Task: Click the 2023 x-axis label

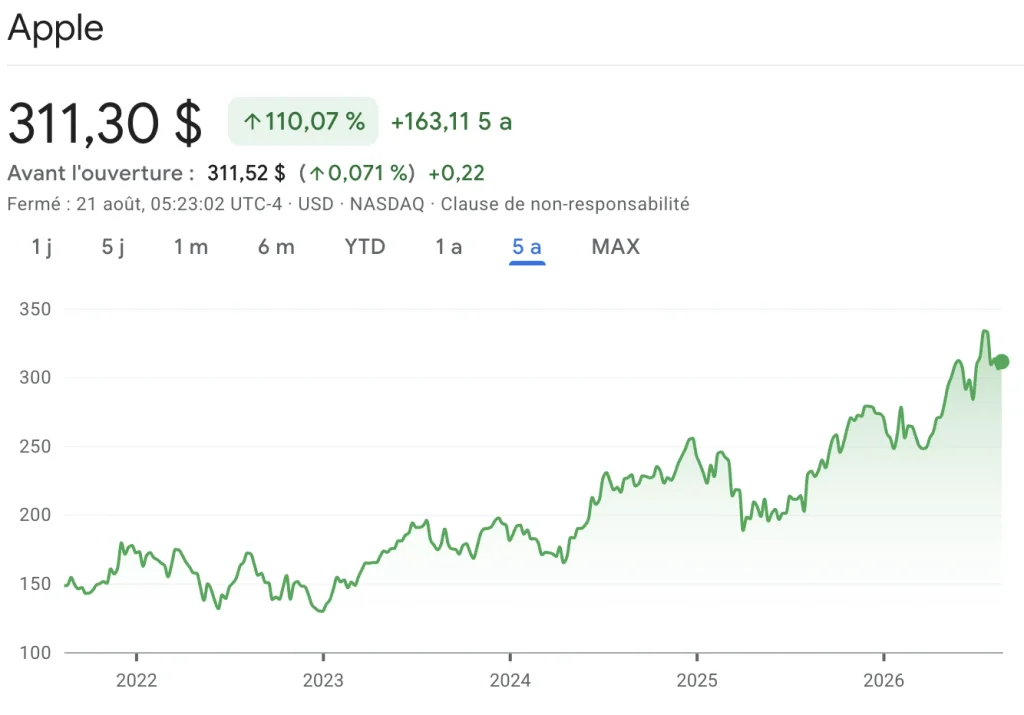Action: 323,680
